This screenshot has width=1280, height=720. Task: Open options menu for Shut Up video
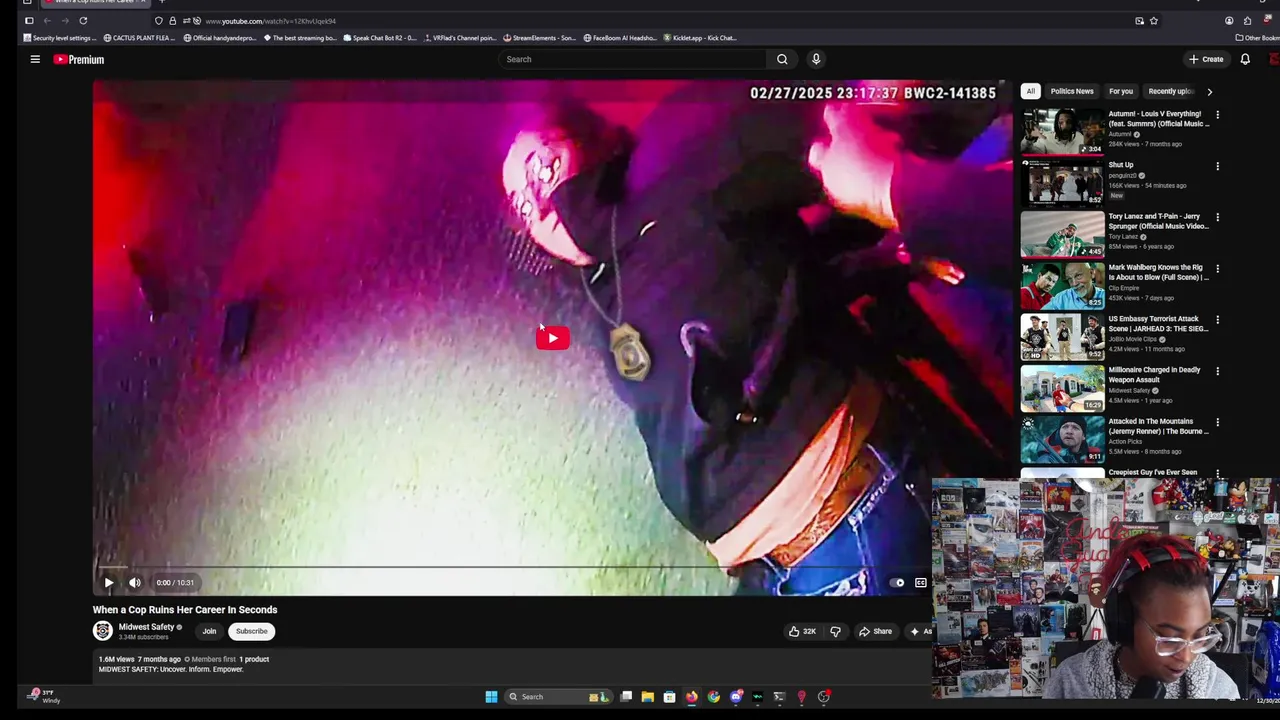pos(1217,166)
